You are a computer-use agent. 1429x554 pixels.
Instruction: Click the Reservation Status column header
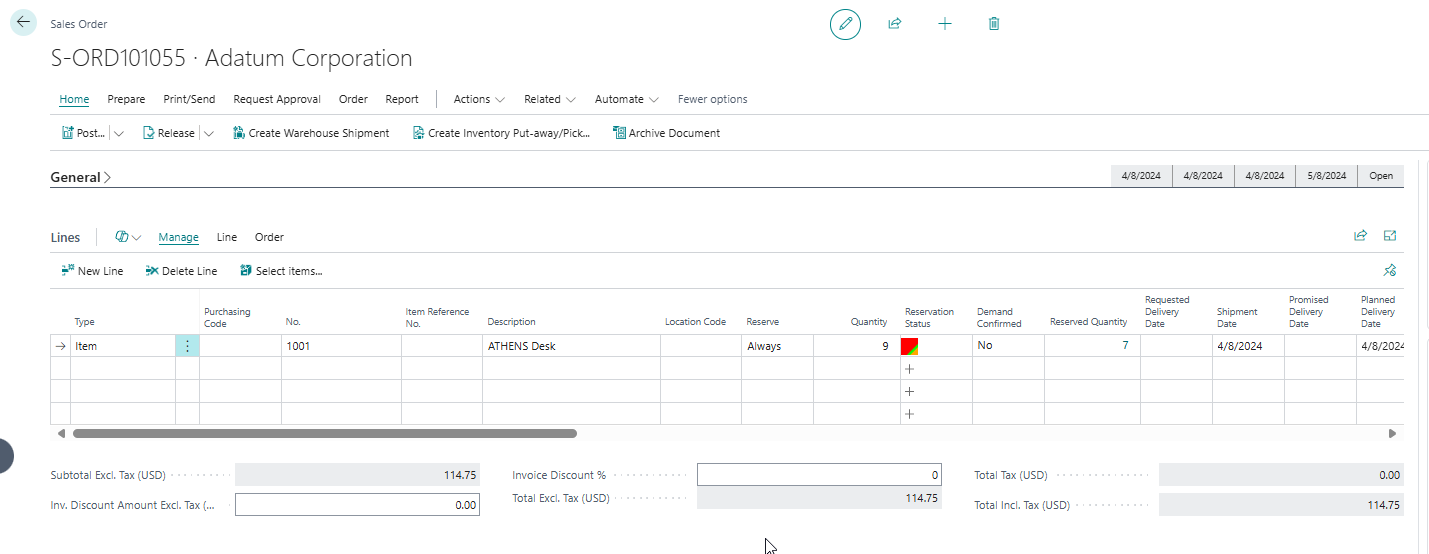coord(929,317)
